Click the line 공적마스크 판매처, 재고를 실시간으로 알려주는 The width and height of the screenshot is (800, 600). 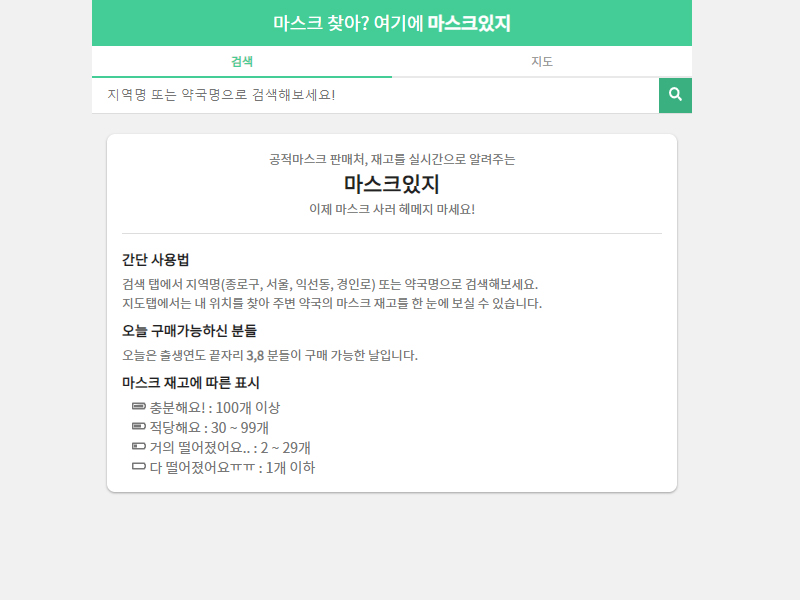coord(392,159)
